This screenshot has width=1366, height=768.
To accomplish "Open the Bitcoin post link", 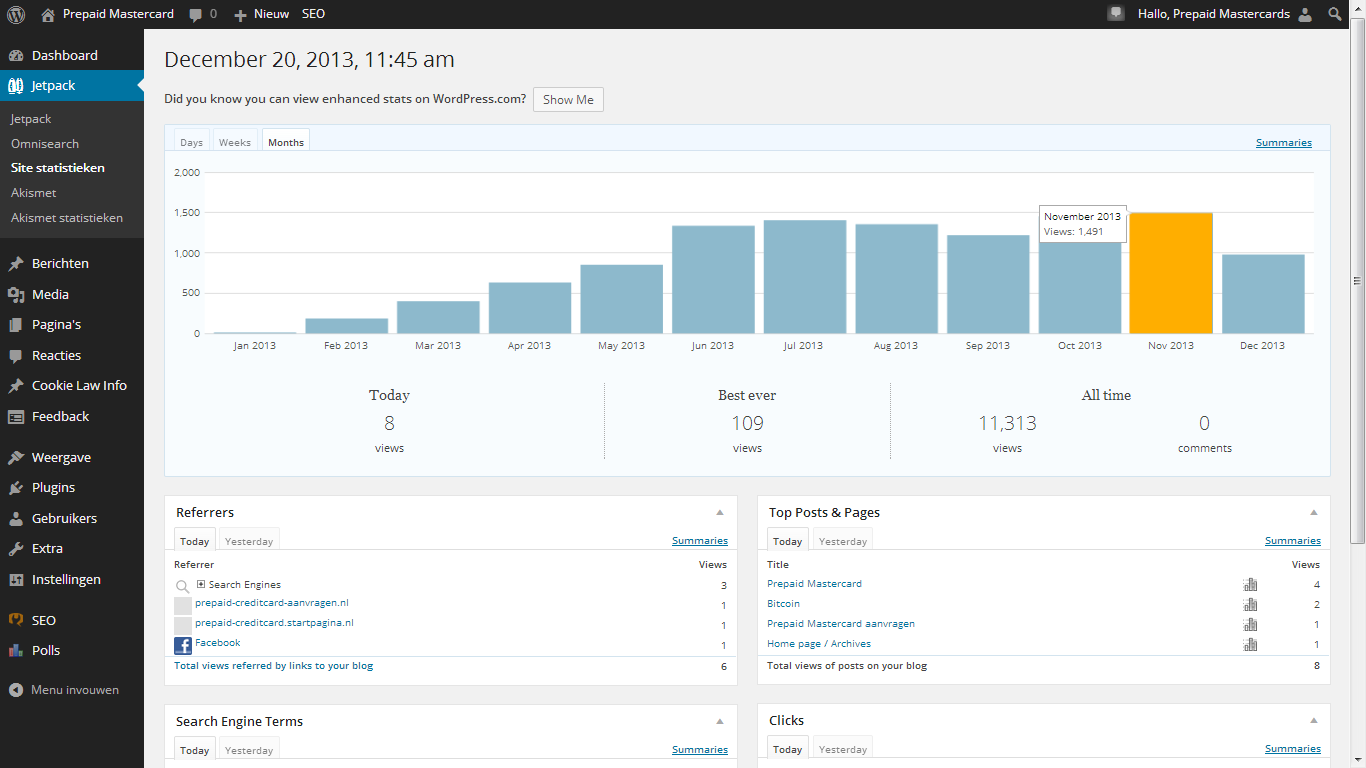I will point(783,604).
